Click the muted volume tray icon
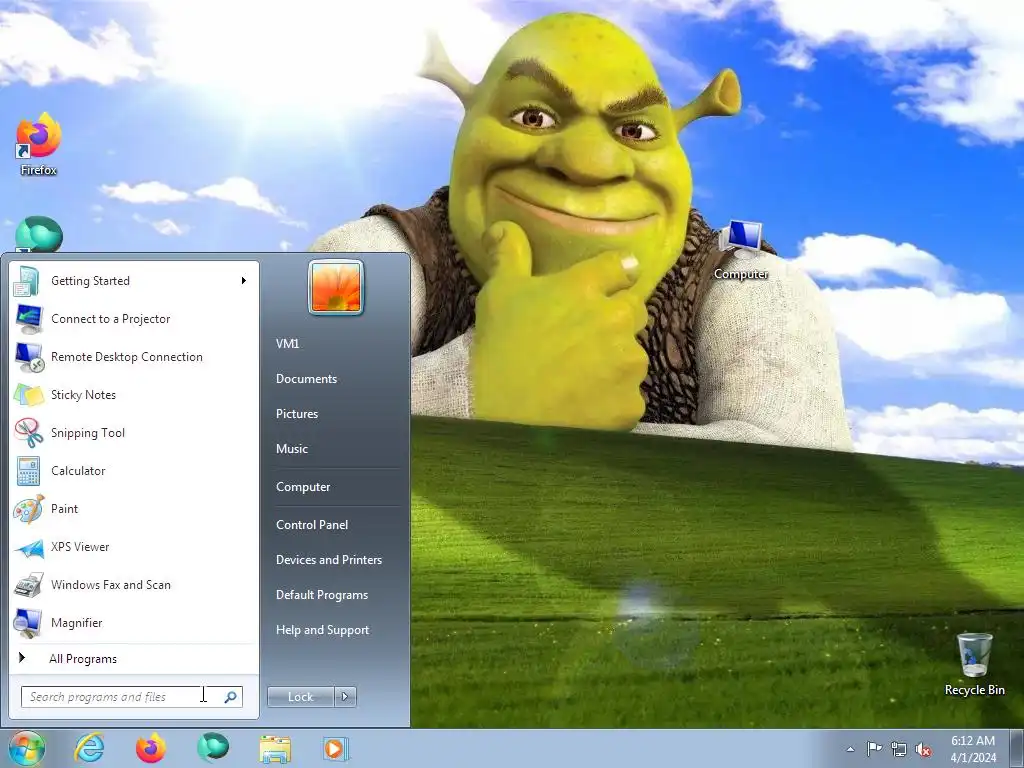This screenshot has width=1024, height=768. pyautogui.click(x=923, y=749)
